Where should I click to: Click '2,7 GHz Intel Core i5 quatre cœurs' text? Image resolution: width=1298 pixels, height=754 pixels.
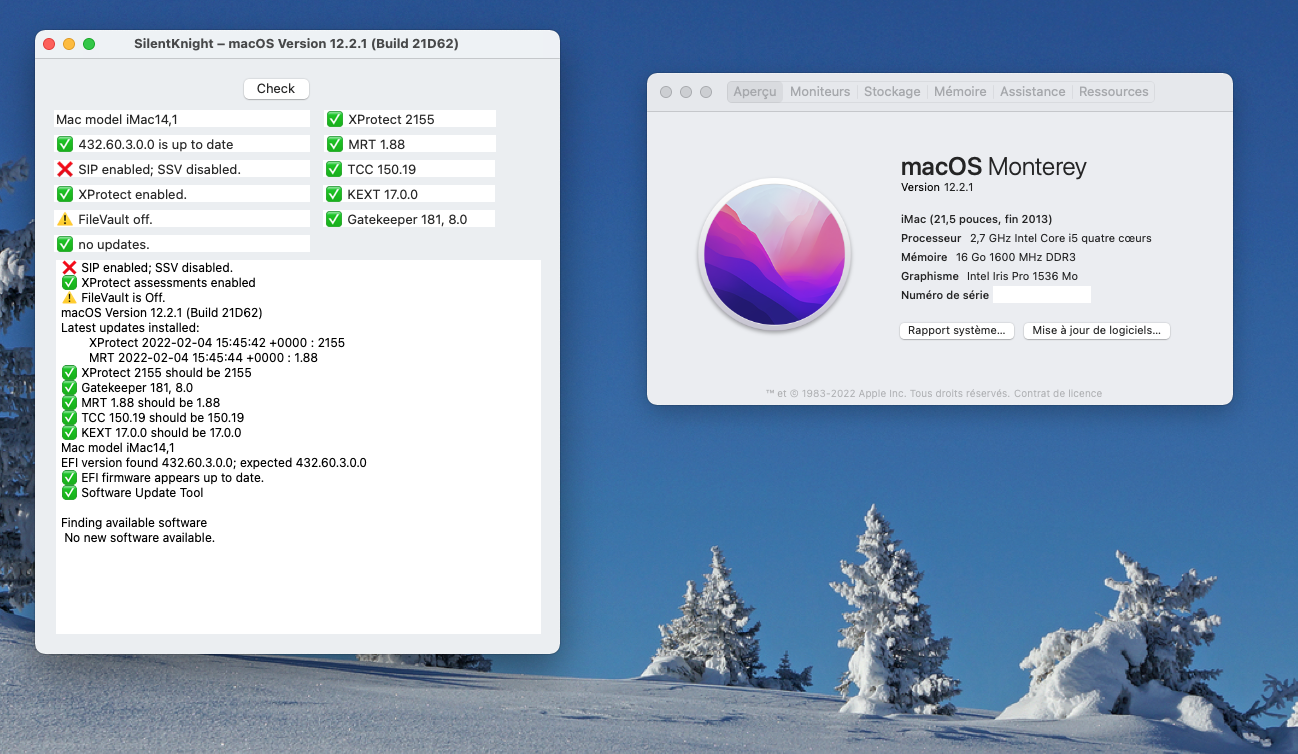[x=1061, y=238]
